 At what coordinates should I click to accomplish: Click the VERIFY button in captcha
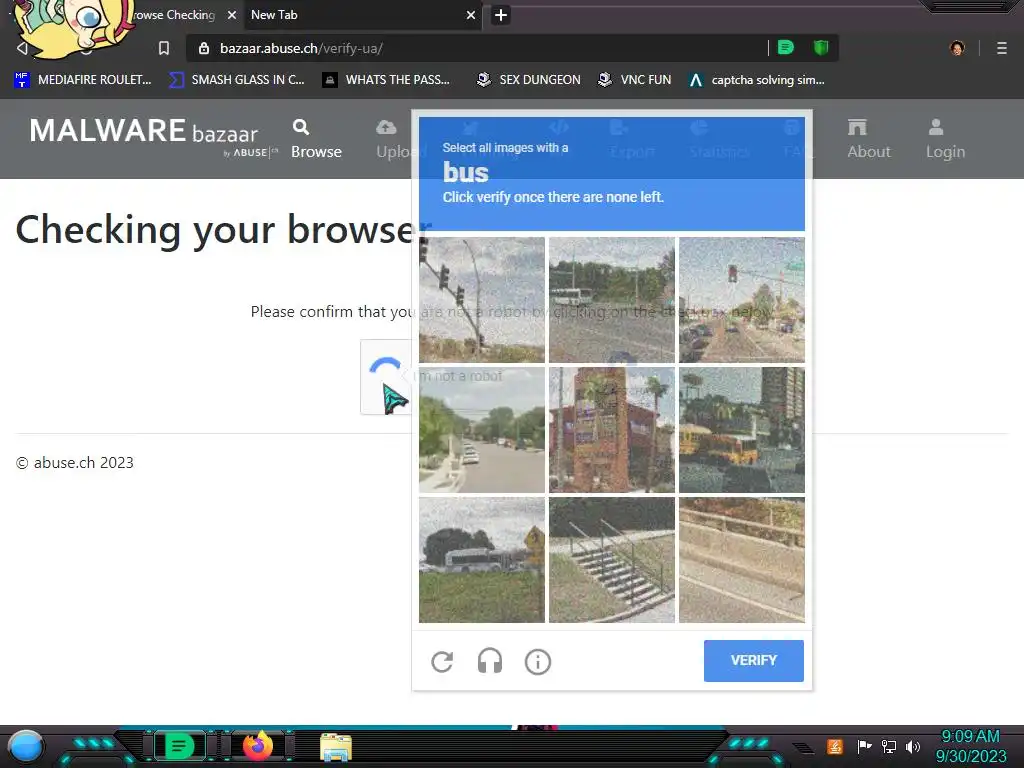tap(754, 660)
